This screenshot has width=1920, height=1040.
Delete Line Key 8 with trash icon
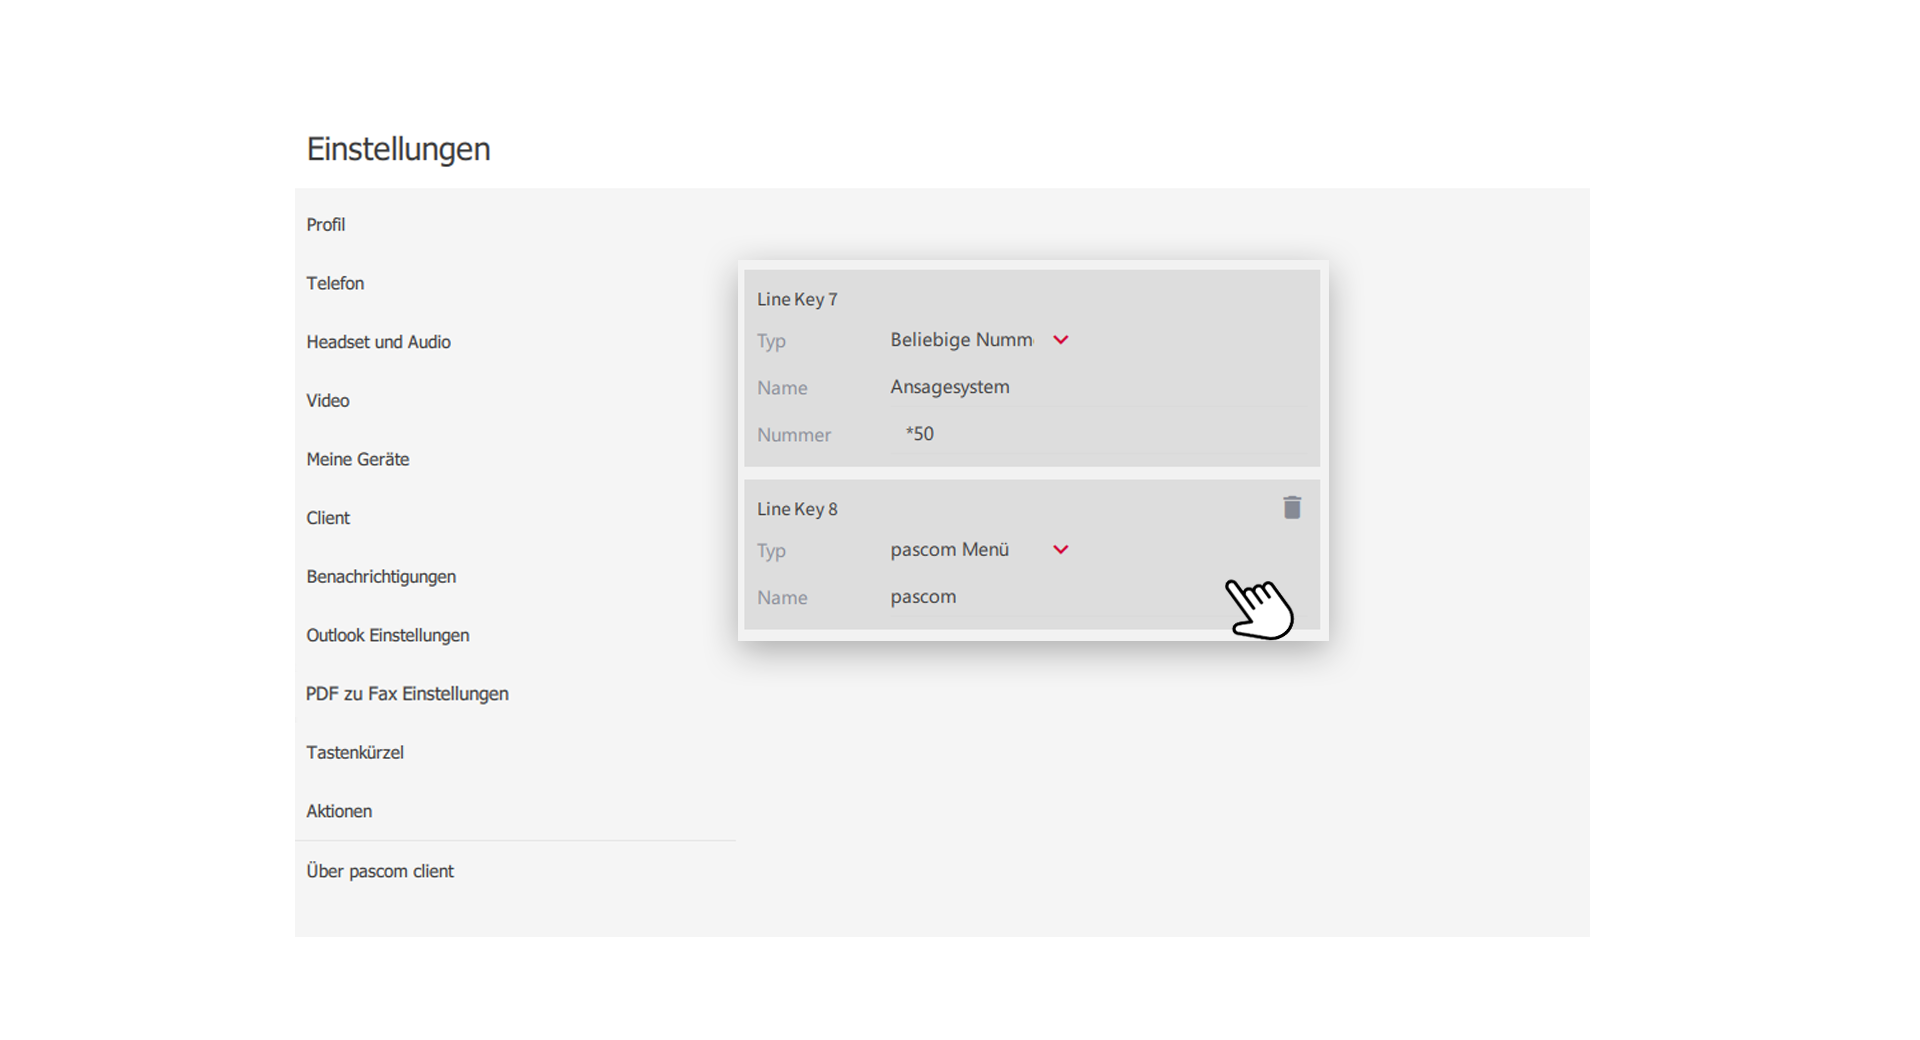click(x=1292, y=508)
